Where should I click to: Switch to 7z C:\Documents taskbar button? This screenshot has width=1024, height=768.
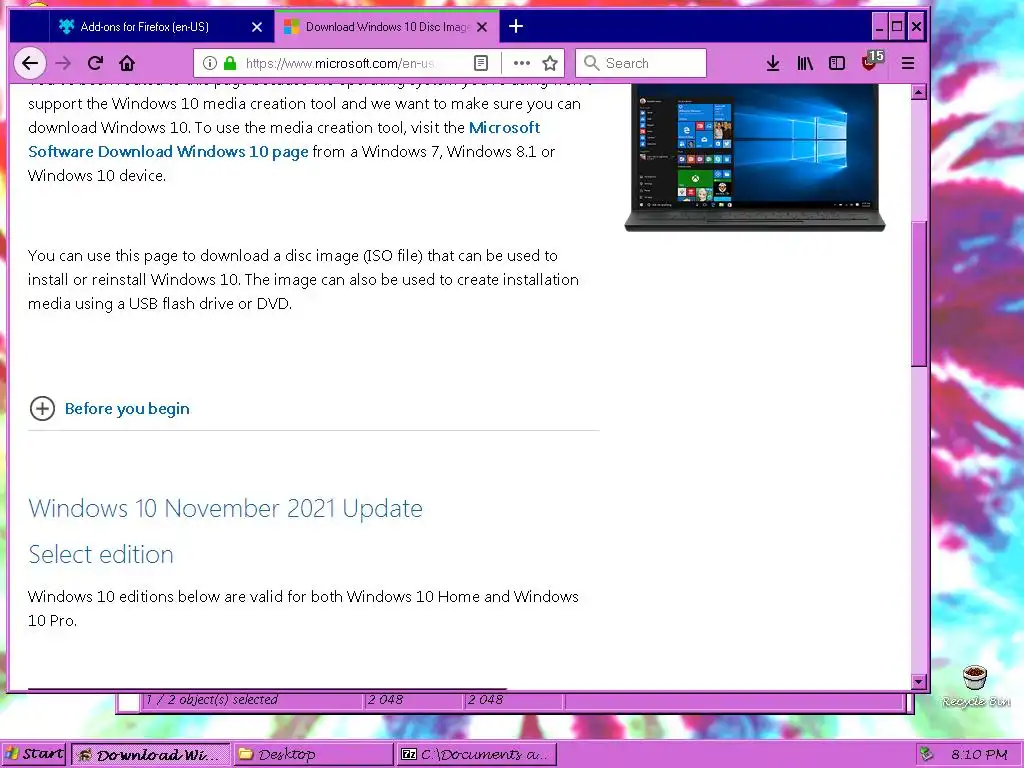tap(476, 754)
